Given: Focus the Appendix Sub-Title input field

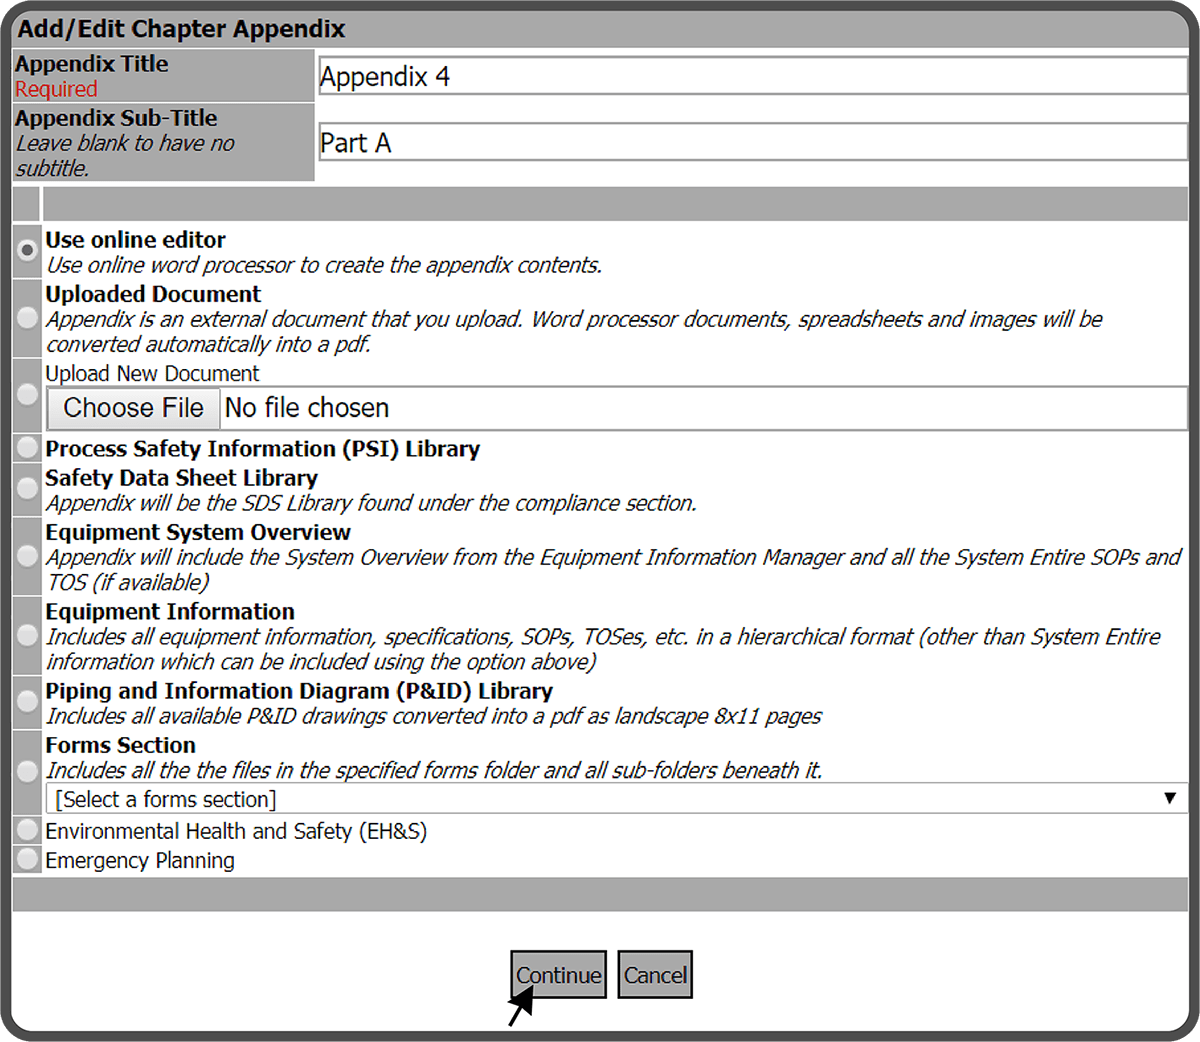Looking at the screenshot, I should [x=752, y=143].
